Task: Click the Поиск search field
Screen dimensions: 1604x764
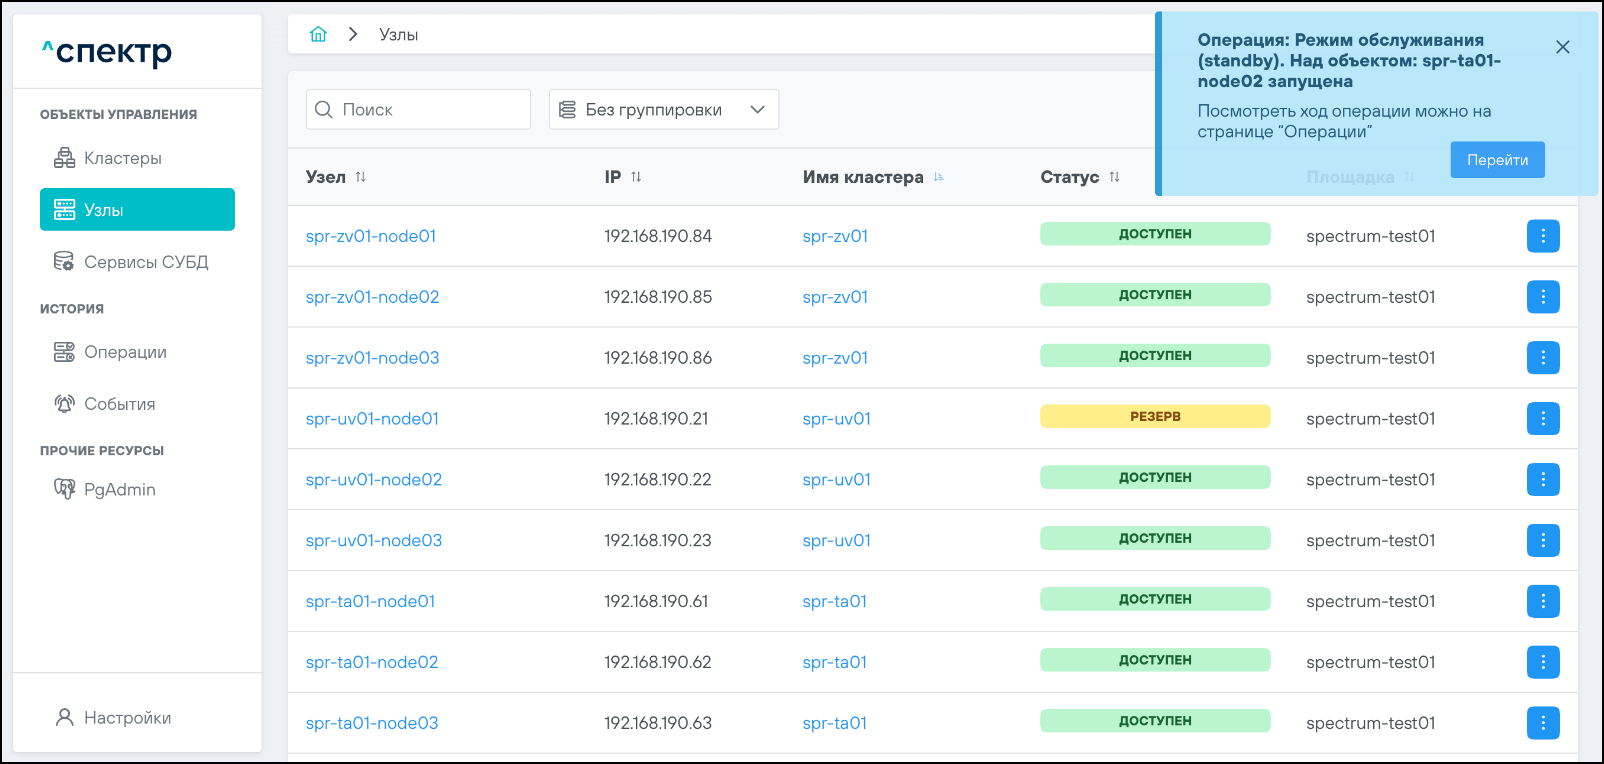Action: [x=430, y=110]
